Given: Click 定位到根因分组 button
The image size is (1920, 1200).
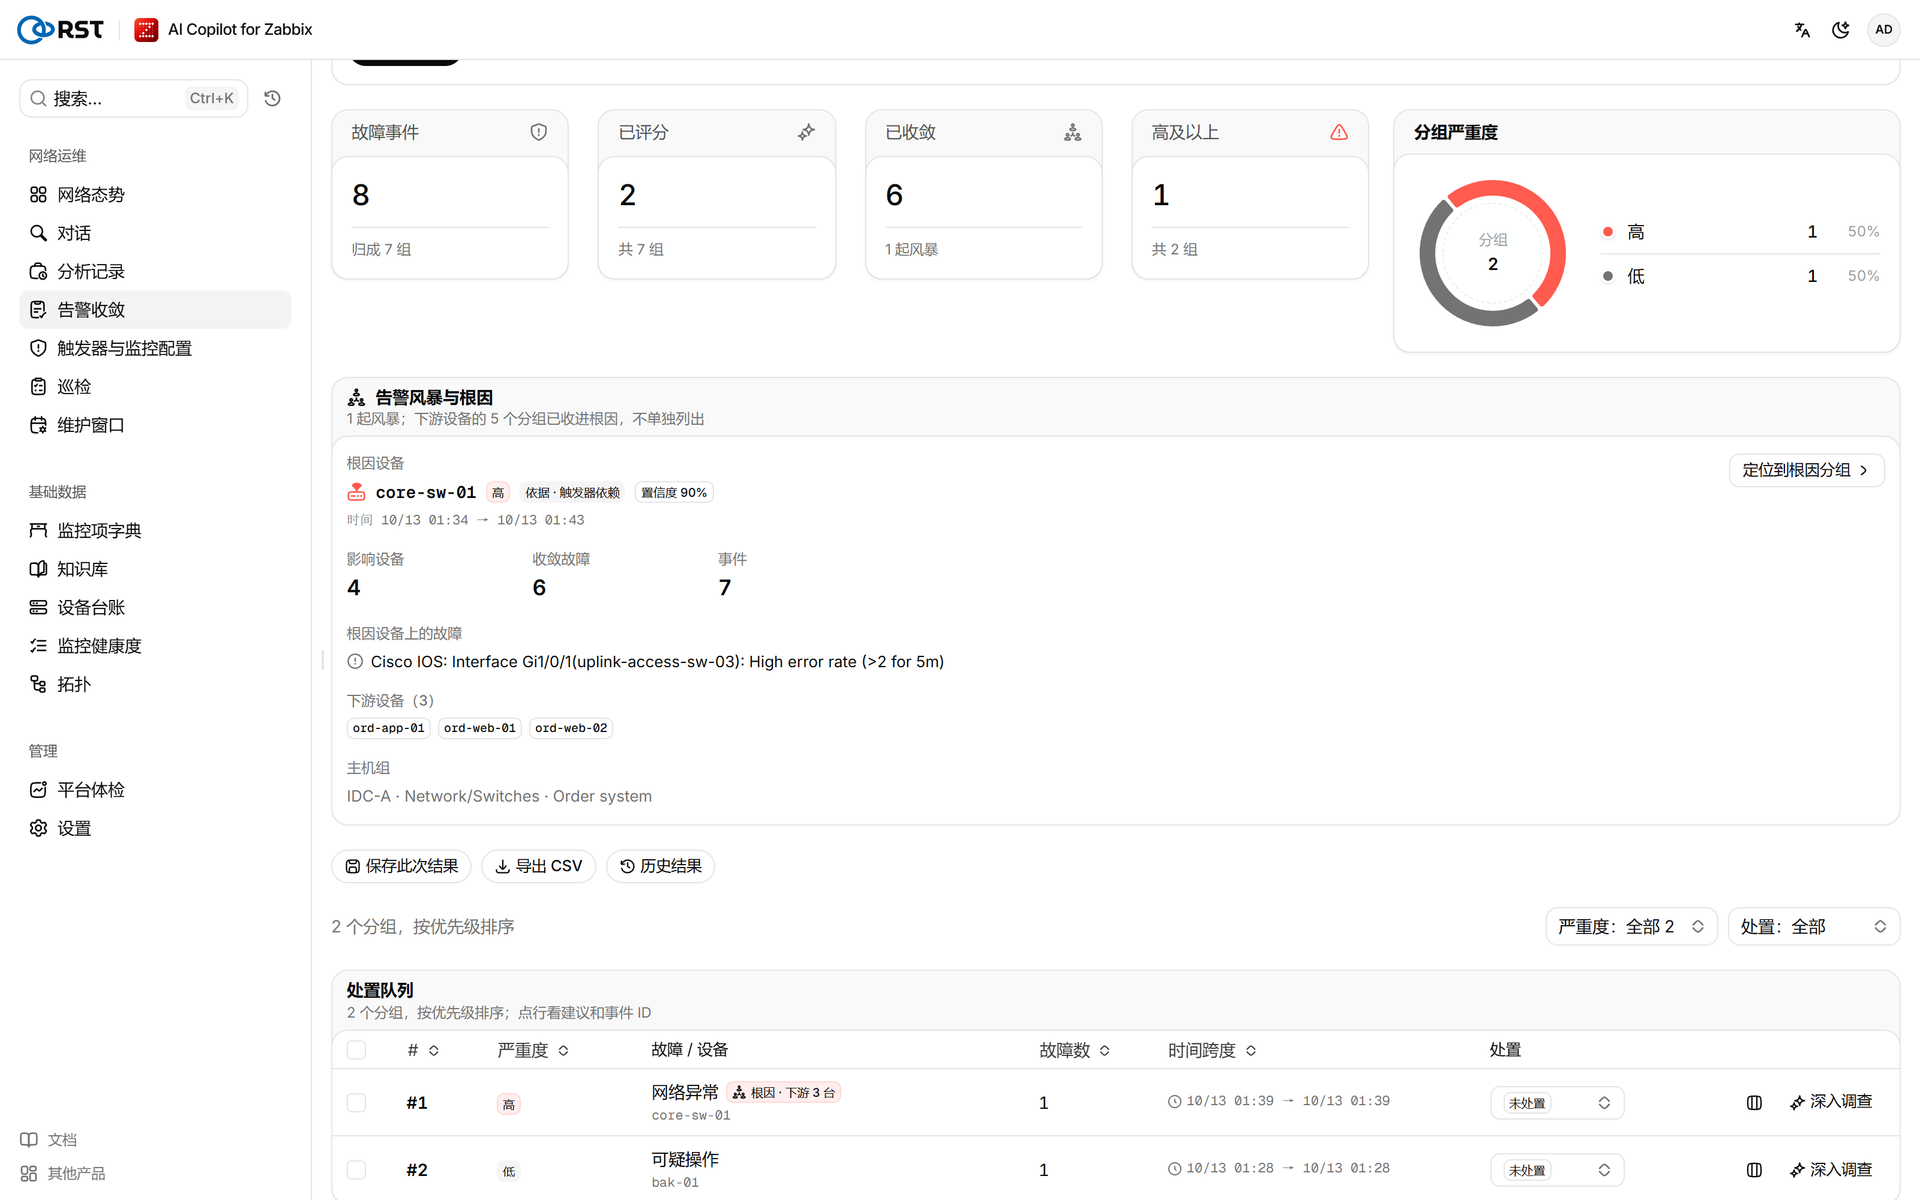Looking at the screenshot, I should tap(1806, 470).
